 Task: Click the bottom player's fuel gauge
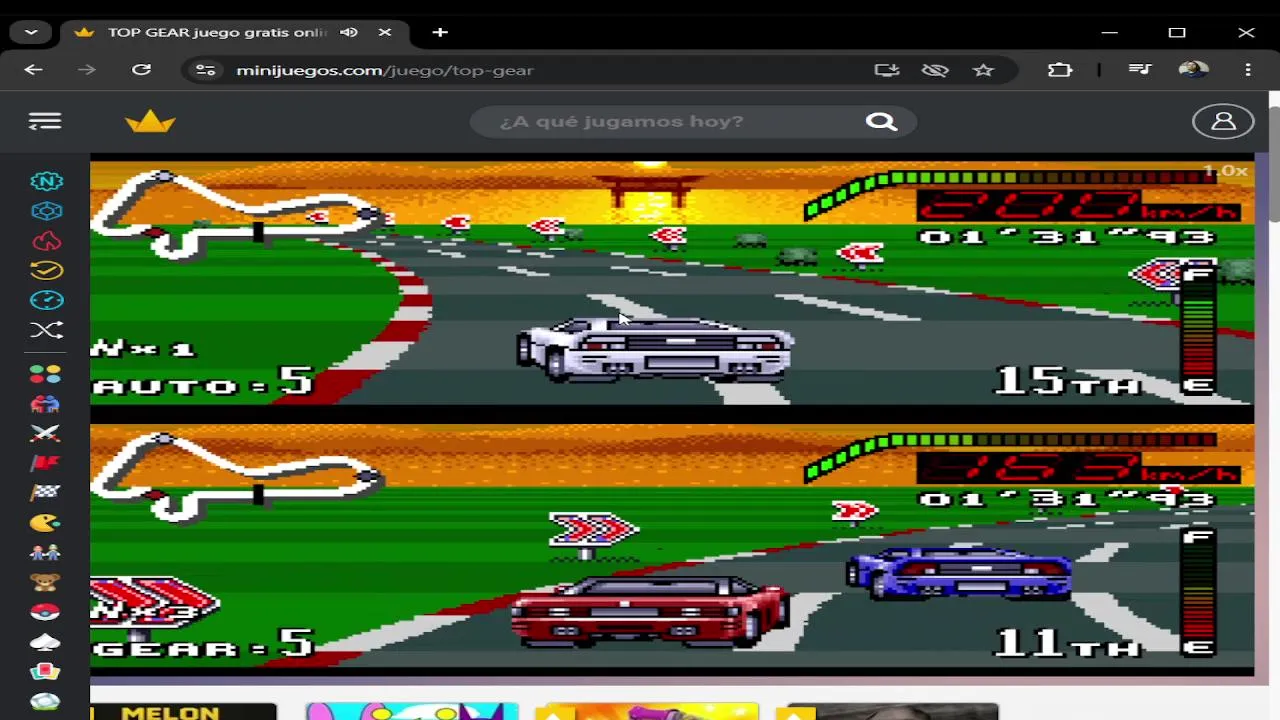point(1198,592)
